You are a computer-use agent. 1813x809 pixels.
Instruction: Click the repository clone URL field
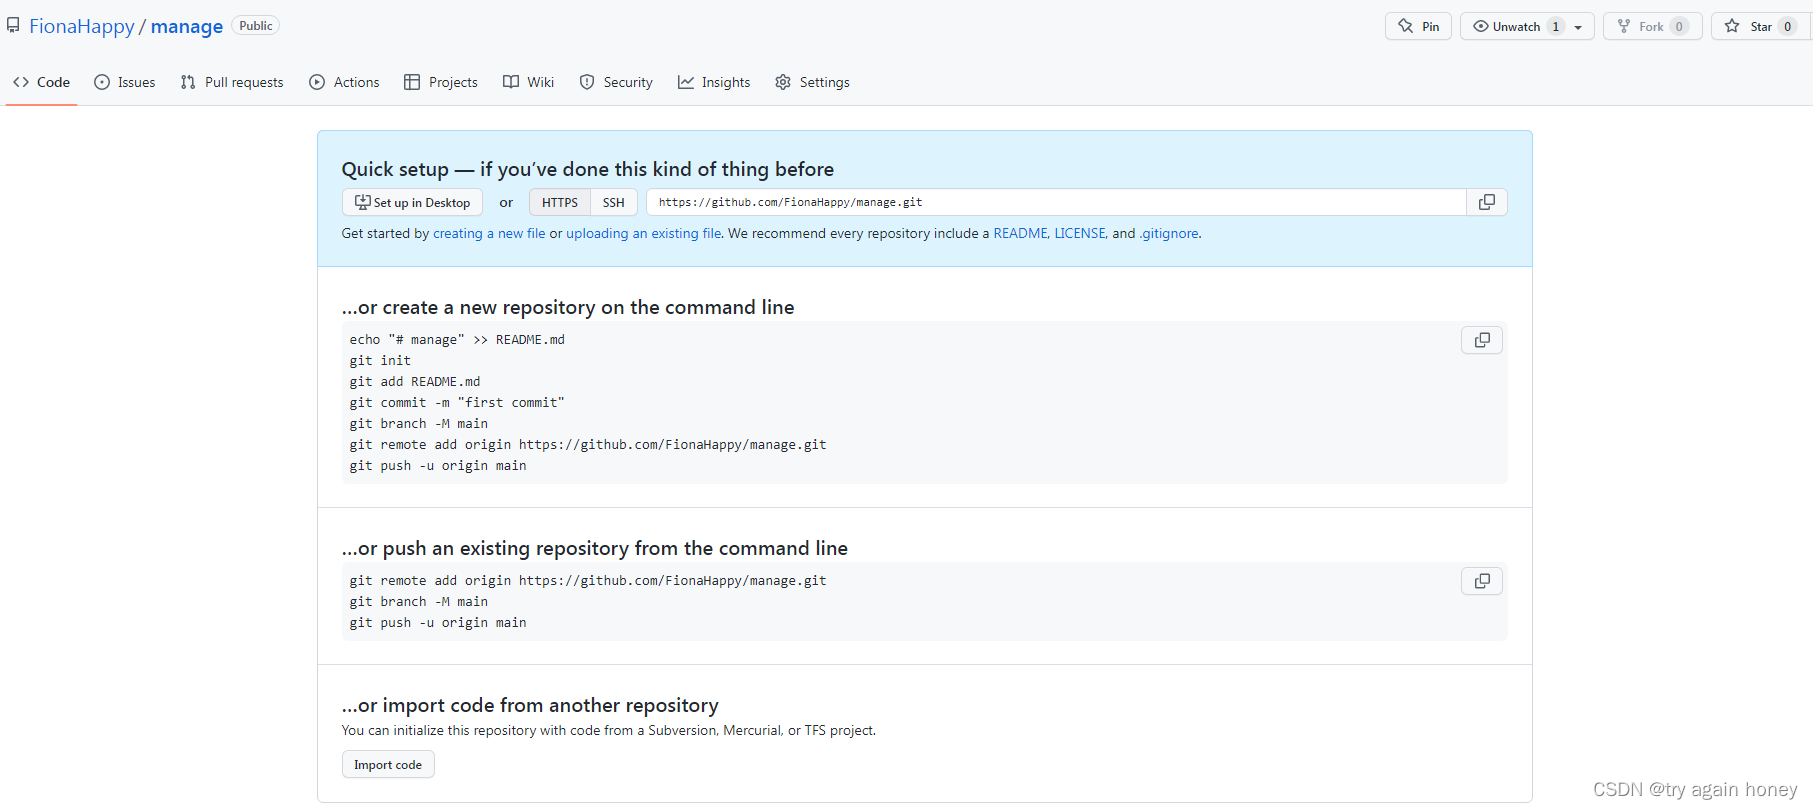point(1056,202)
